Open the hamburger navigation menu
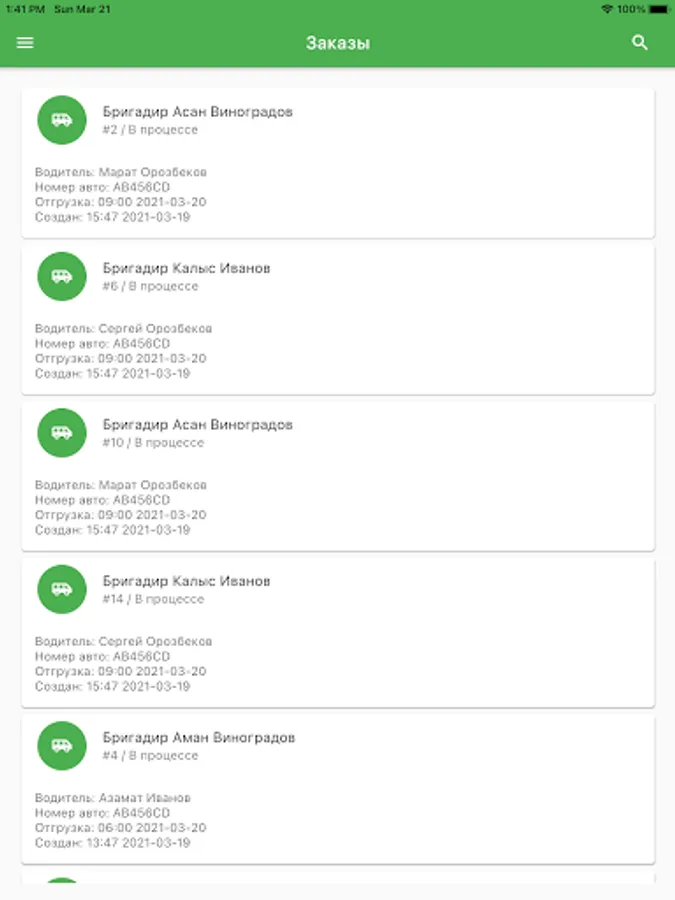The image size is (675, 900). [25, 43]
